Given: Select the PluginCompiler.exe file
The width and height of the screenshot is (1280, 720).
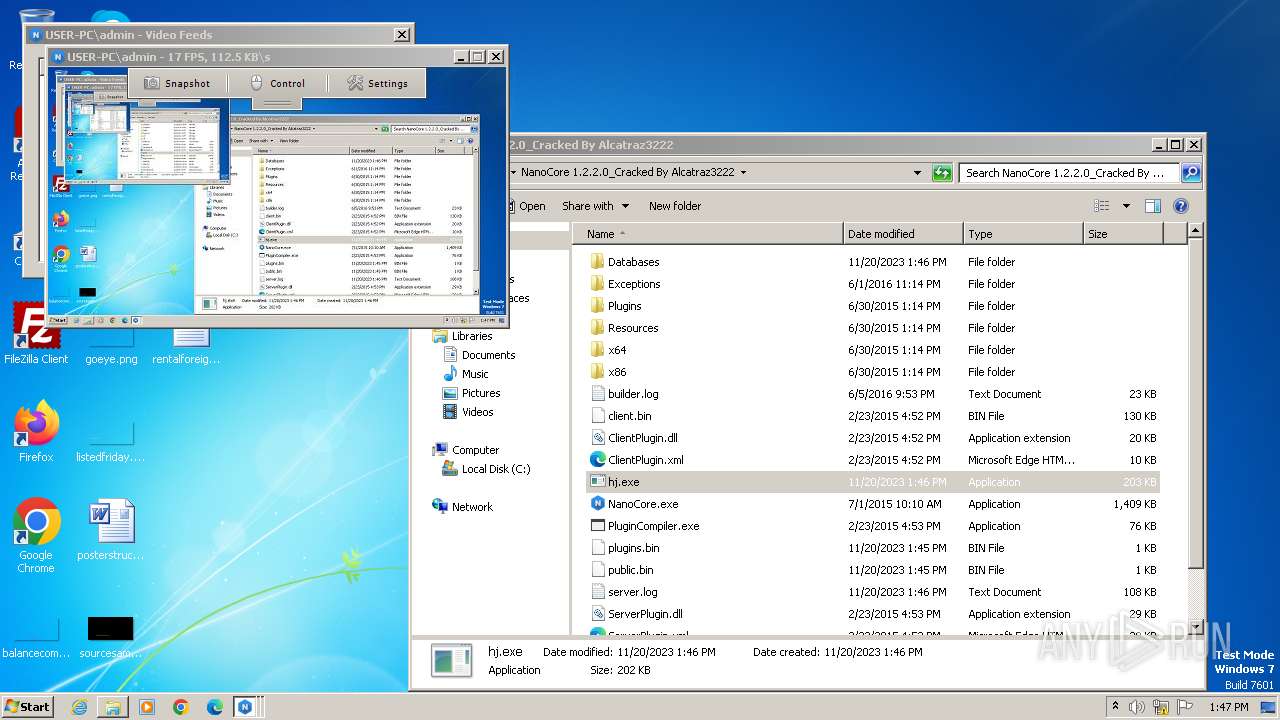Looking at the screenshot, I should tap(872, 526).
